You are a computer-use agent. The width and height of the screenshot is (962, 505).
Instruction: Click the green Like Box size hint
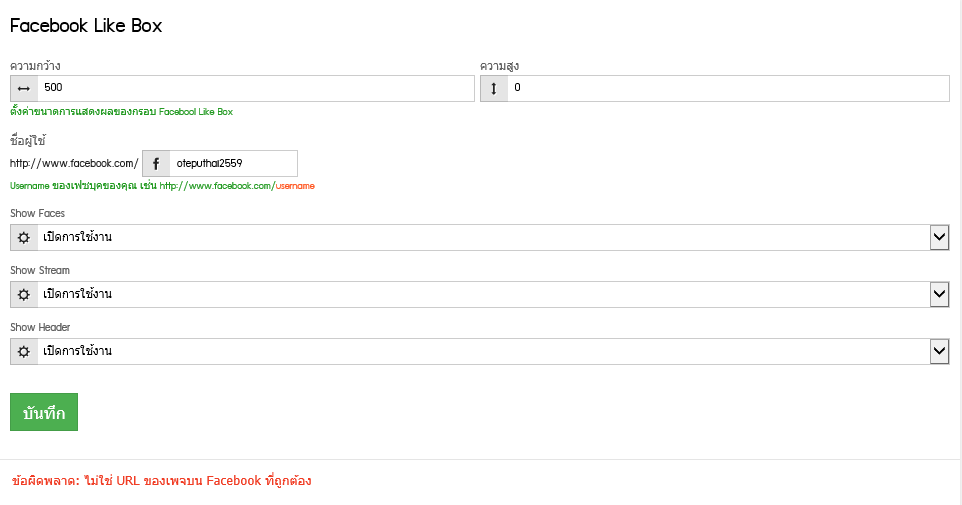tap(121, 111)
